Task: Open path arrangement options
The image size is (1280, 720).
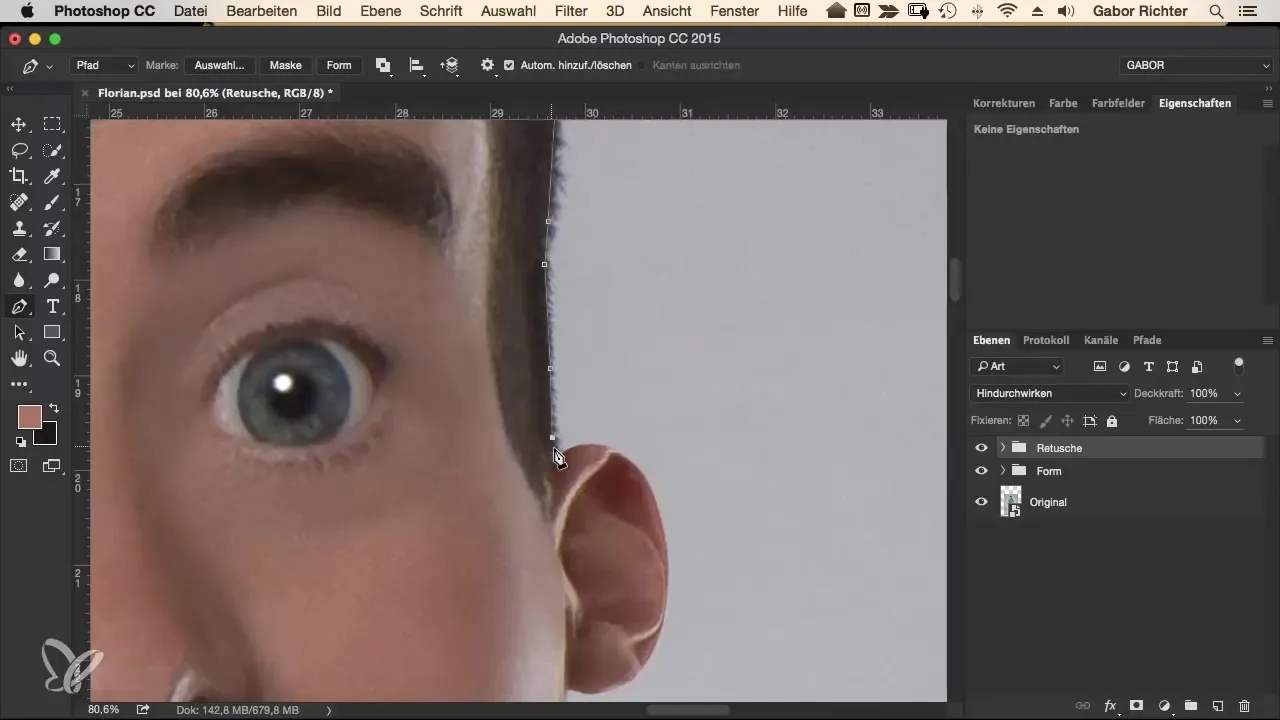Action: pyautogui.click(x=449, y=65)
